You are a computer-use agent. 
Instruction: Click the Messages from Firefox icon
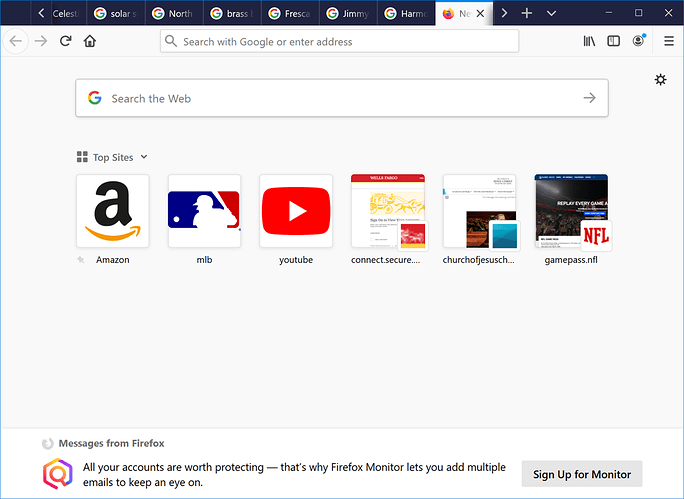point(47,444)
